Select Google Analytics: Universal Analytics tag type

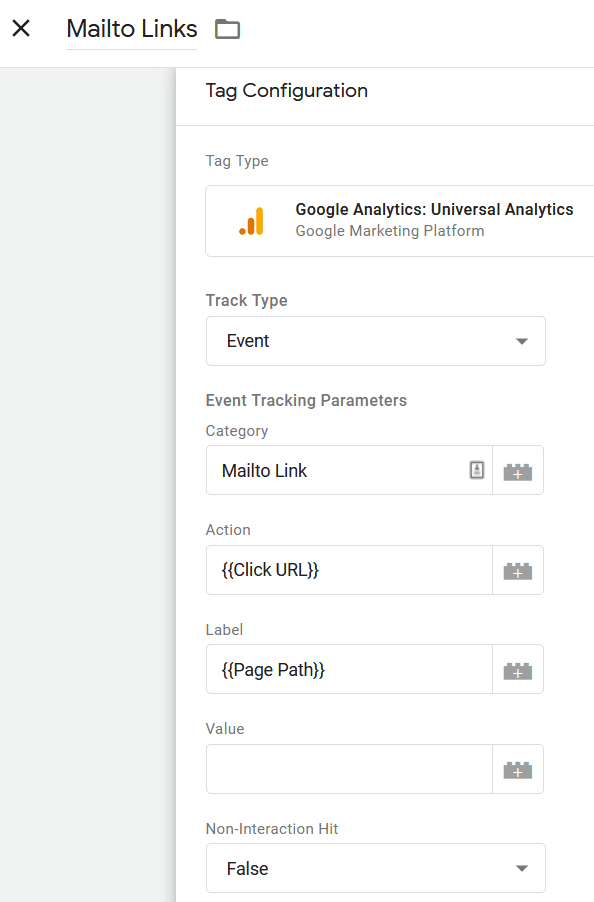point(400,221)
